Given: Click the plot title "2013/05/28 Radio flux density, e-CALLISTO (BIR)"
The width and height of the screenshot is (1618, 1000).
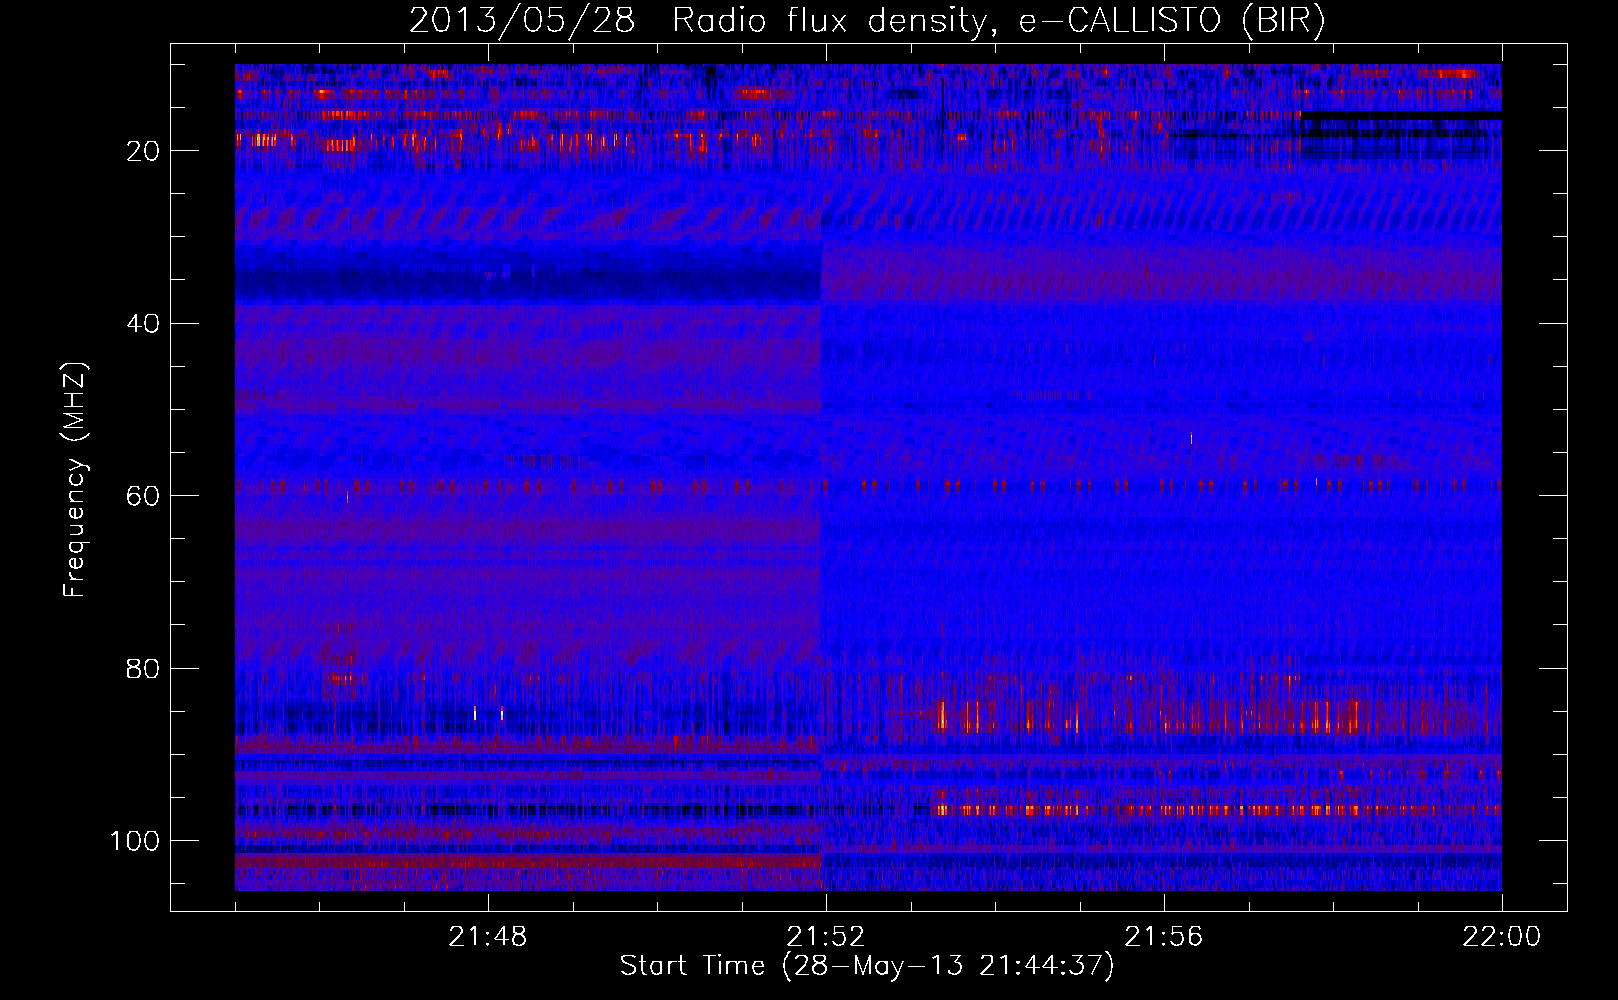Looking at the screenshot, I should click(x=867, y=21).
